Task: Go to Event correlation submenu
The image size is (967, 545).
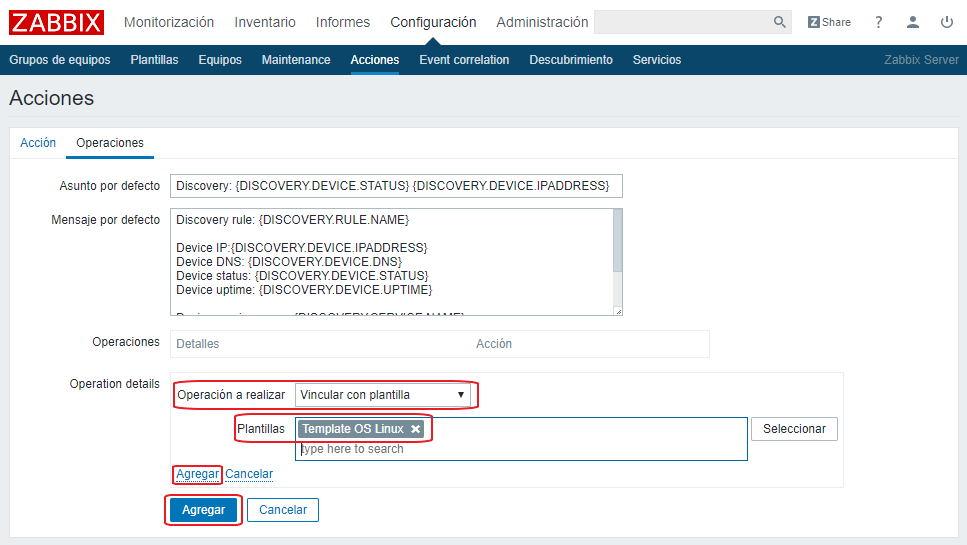Action: pyautogui.click(x=464, y=60)
